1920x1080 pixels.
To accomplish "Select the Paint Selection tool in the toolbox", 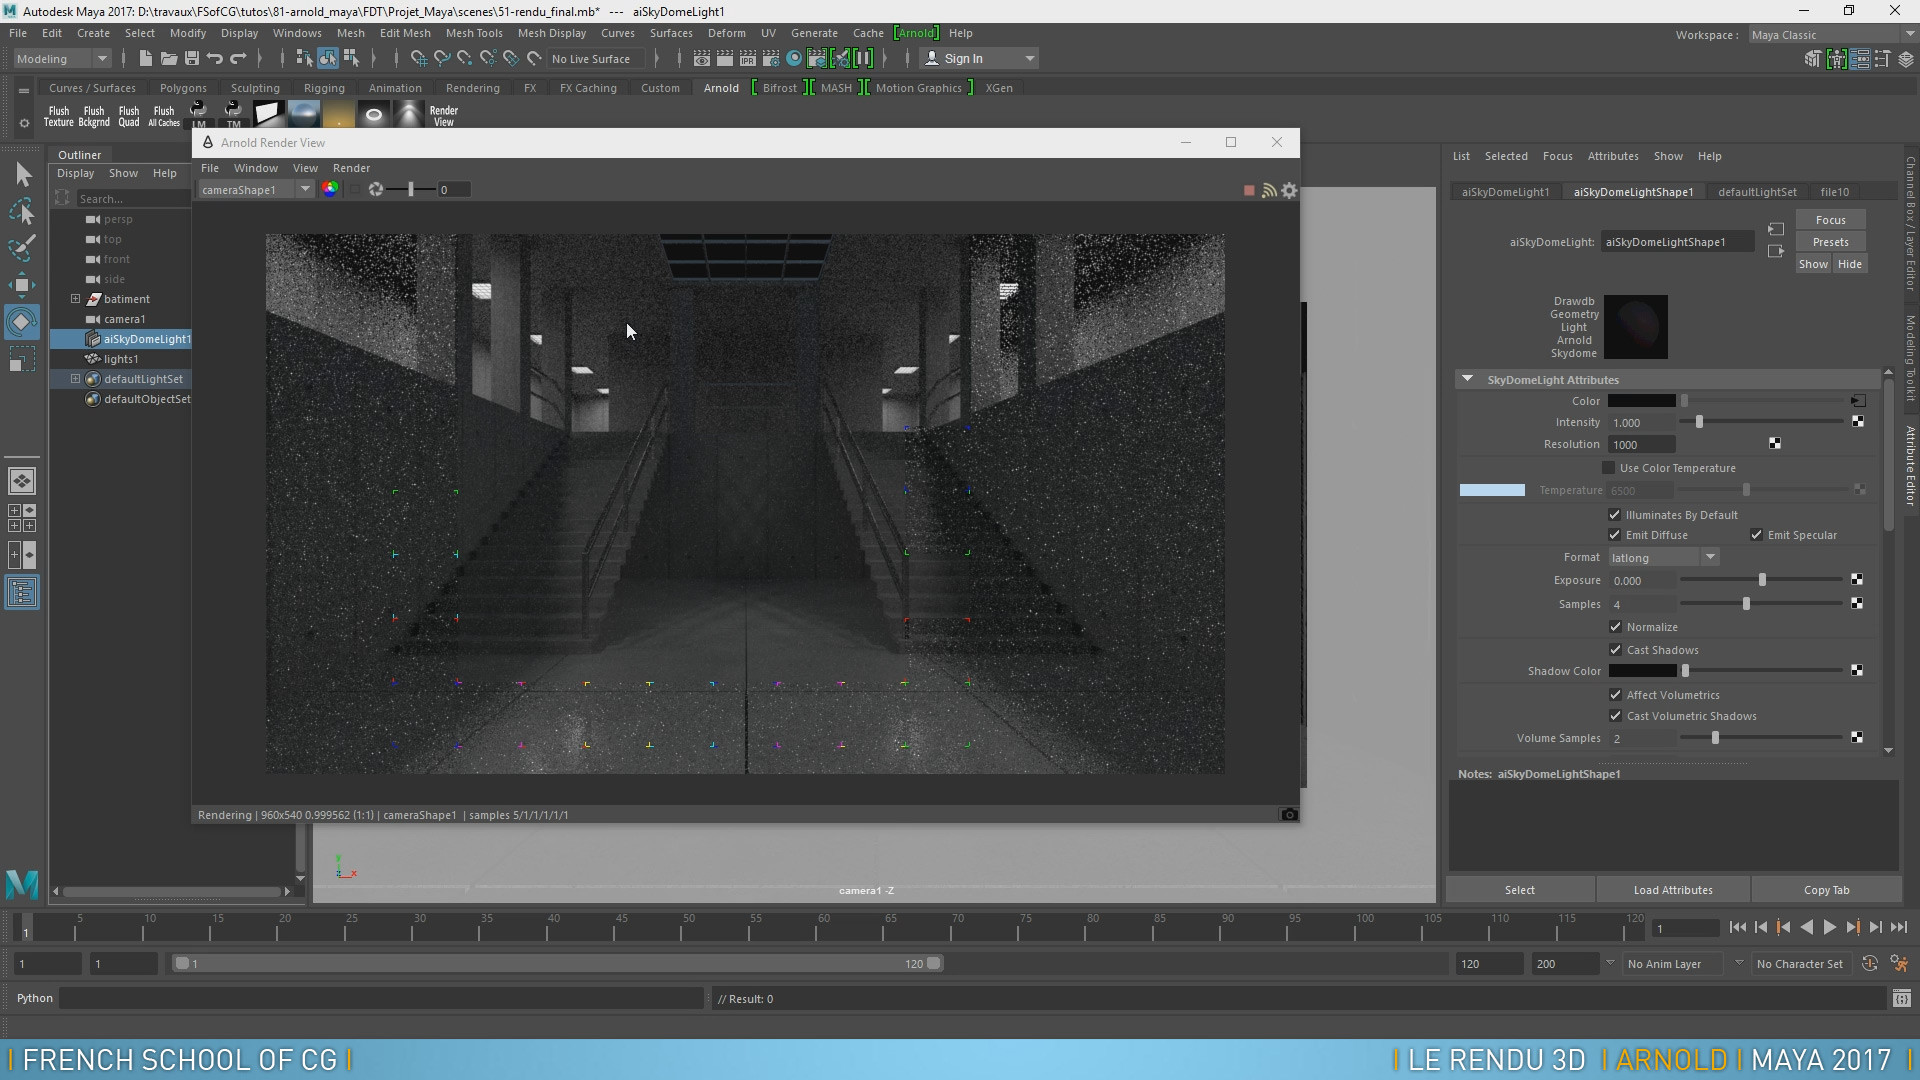I will (x=22, y=247).
